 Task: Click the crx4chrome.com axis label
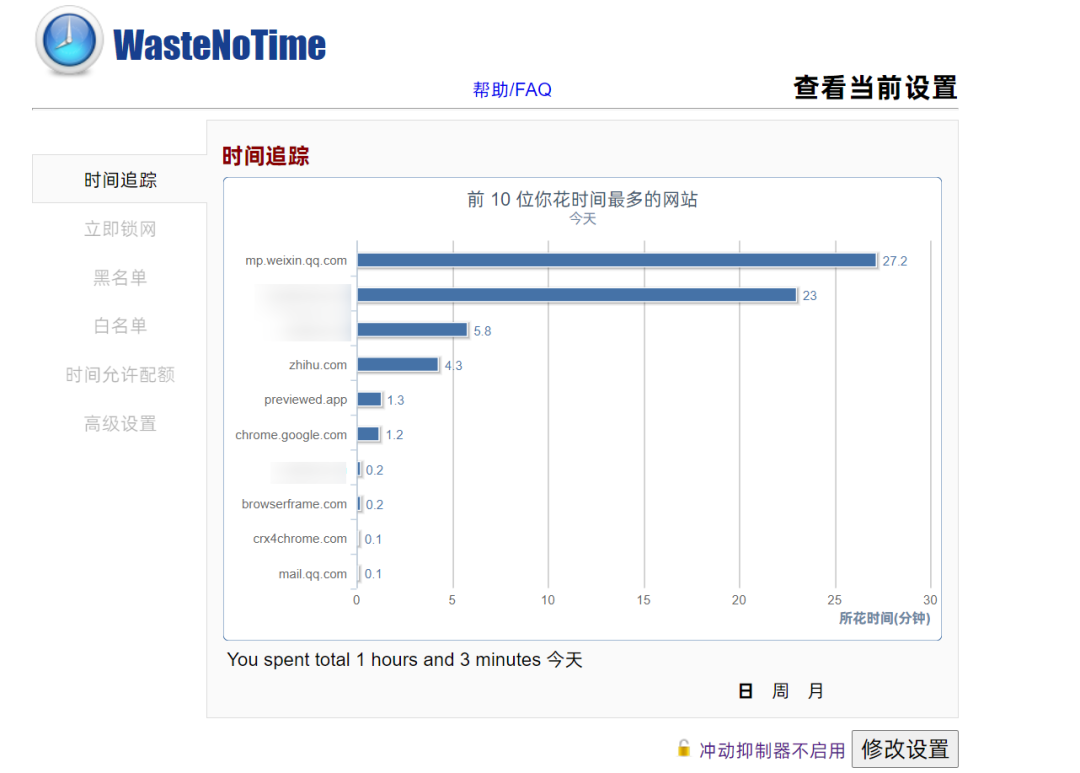tap(300, 539)
